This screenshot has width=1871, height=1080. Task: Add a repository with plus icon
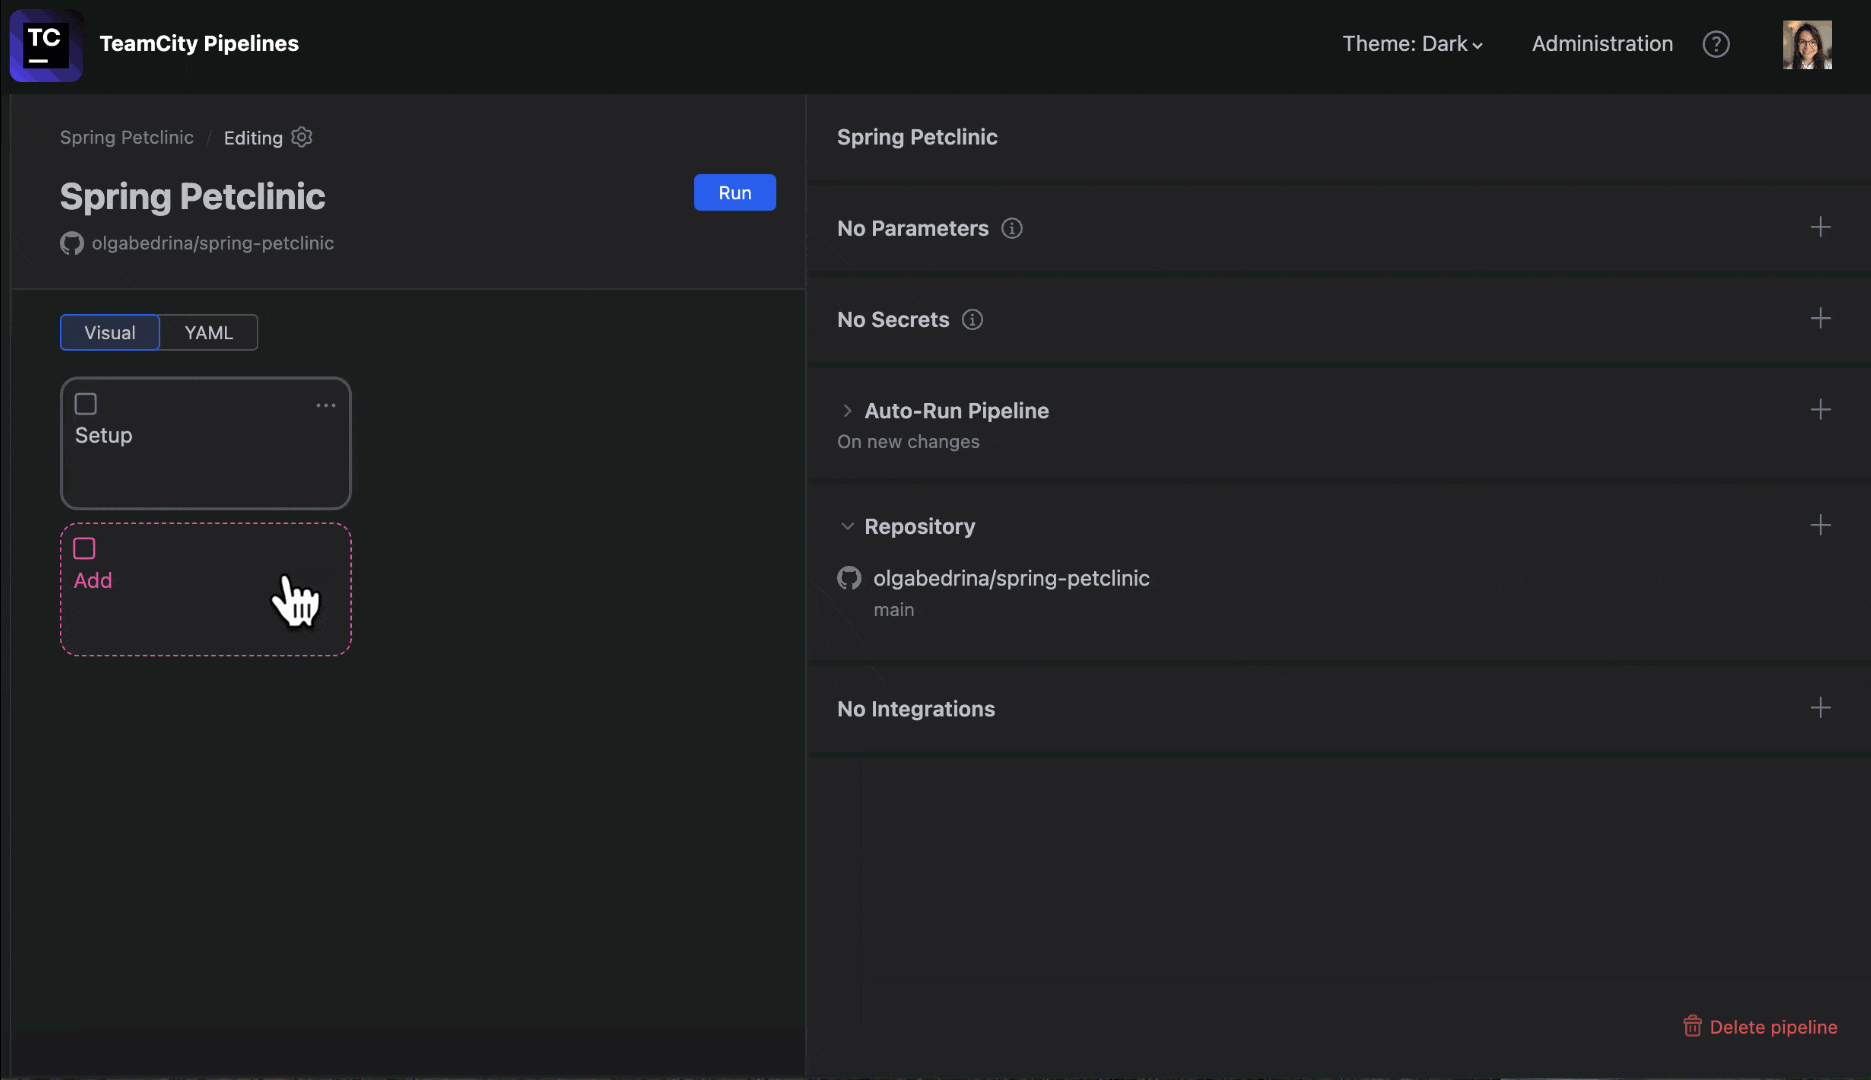tap(1821, 525)
